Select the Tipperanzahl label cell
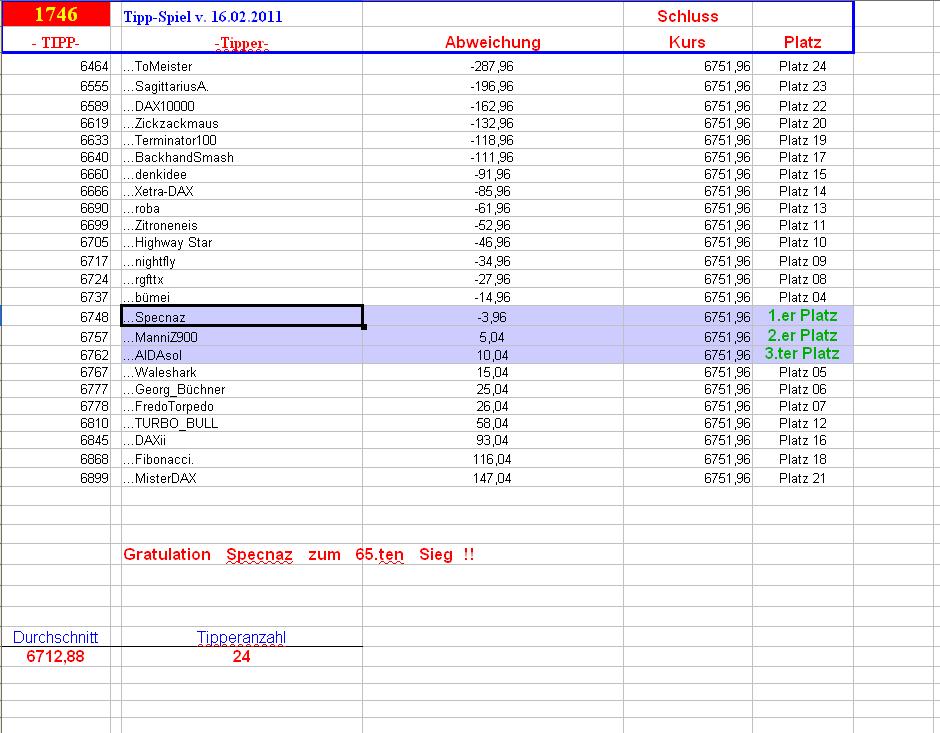This screenshot has width=940, height=733. tap(243, 637)
